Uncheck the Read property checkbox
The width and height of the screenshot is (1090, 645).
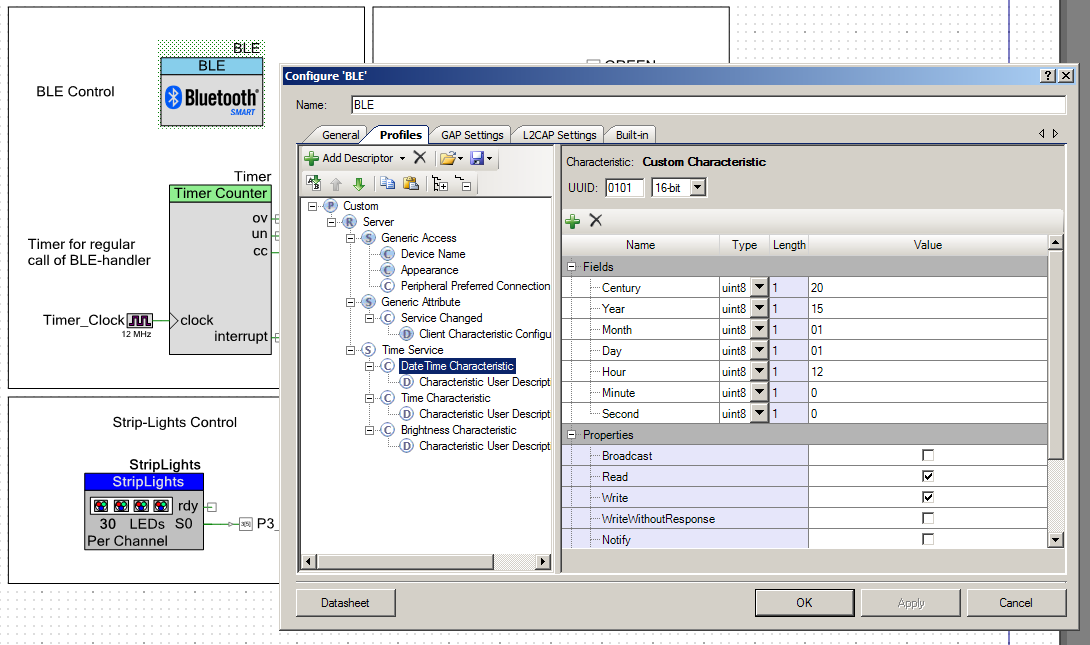click(x=927, y=476)
